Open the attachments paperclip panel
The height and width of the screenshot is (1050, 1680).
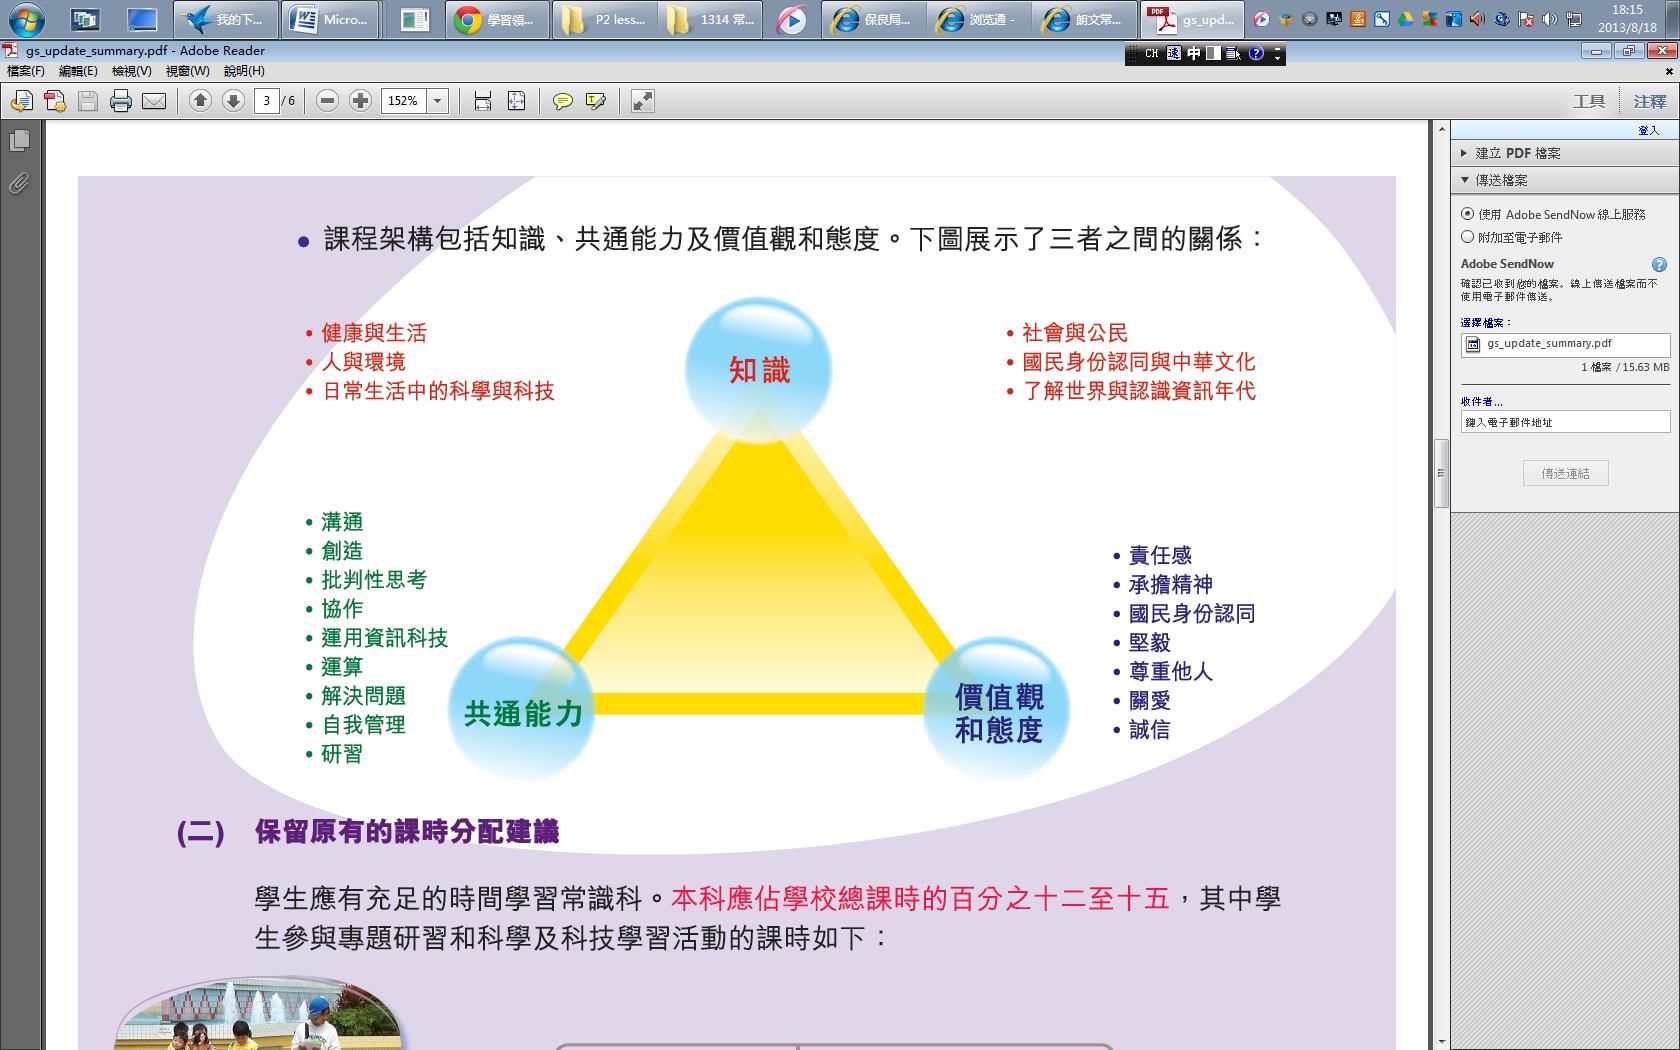tap(19, 183)
